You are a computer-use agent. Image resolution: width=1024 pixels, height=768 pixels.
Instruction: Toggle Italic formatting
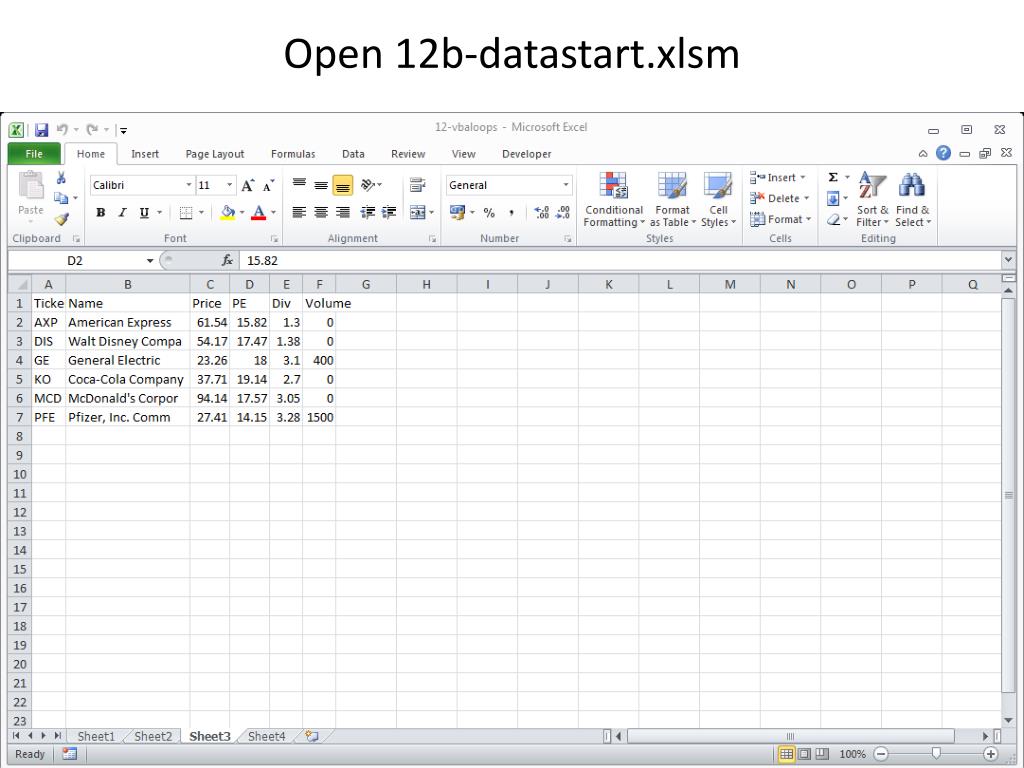click(x=122, y=212)
